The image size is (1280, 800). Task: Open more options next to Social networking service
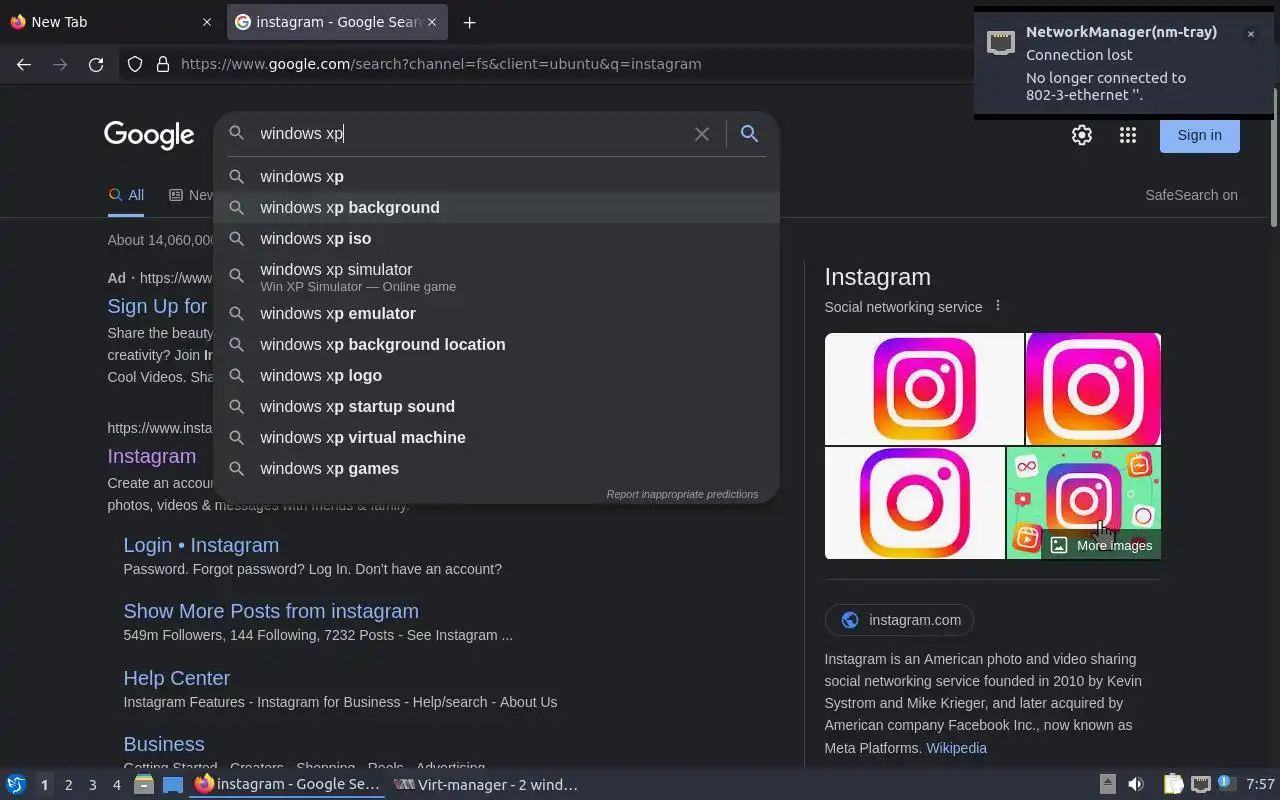click(x=997, y=306)
